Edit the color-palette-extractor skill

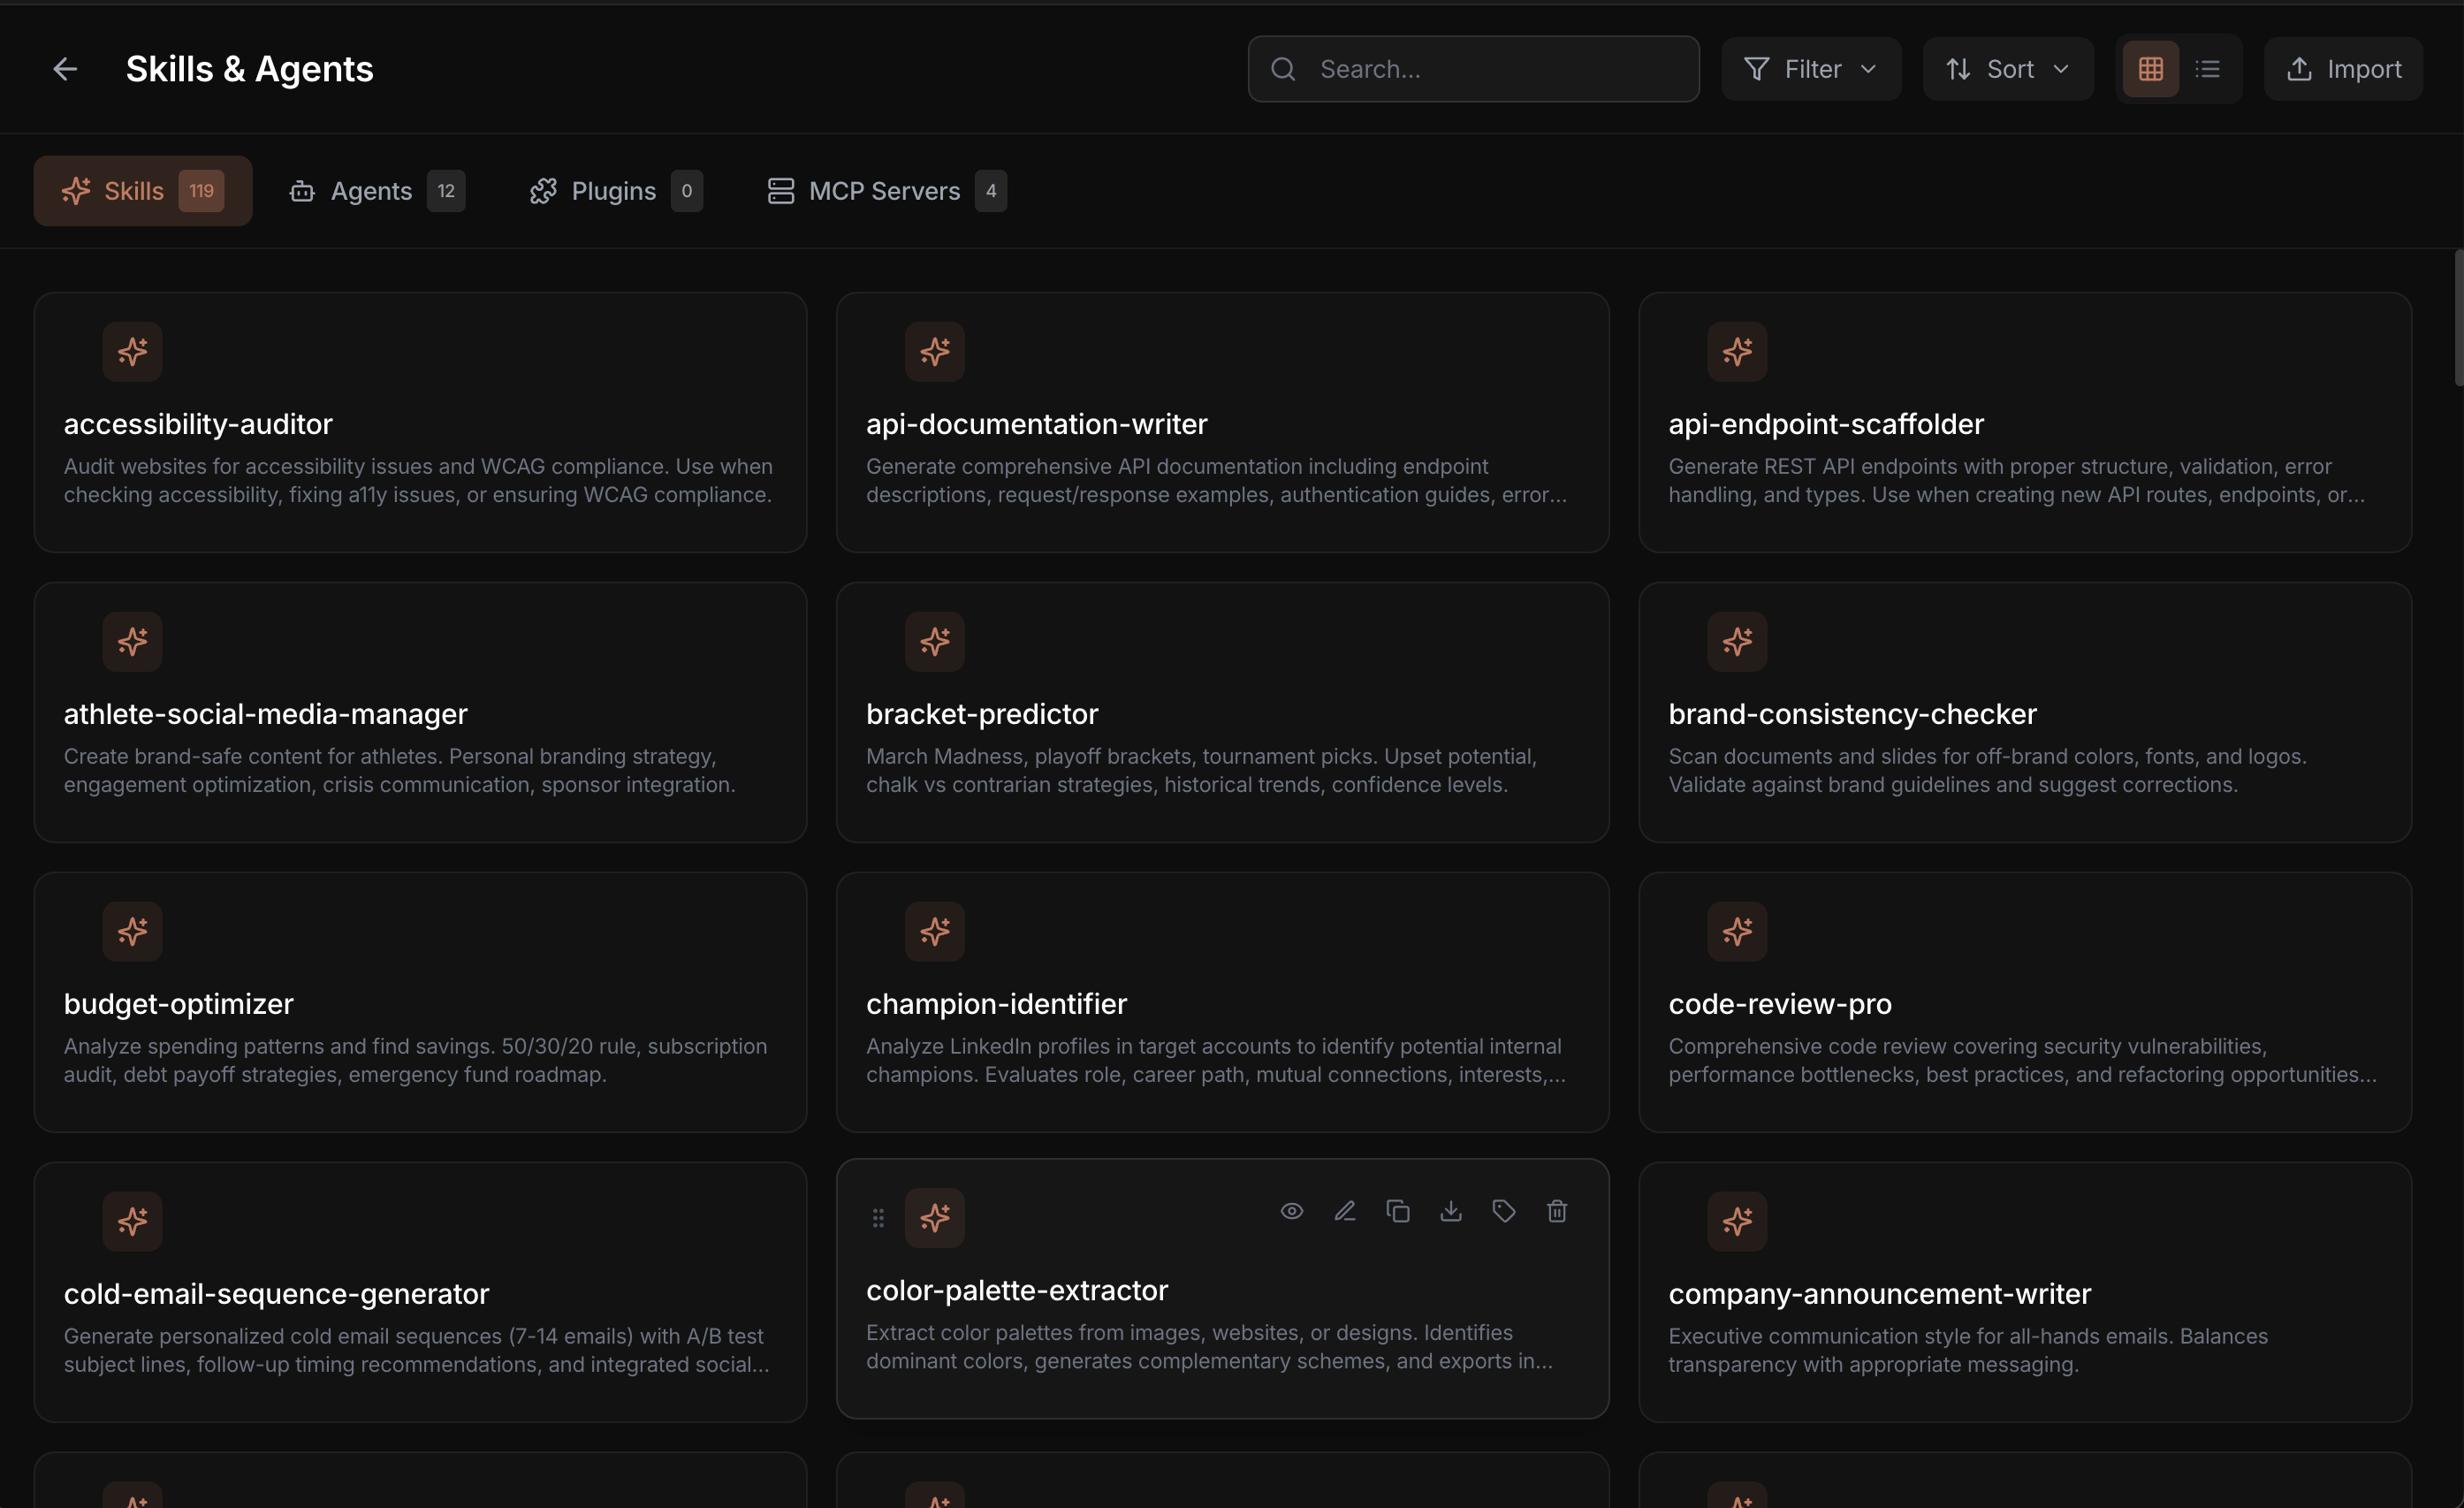pos(1344,1210)
